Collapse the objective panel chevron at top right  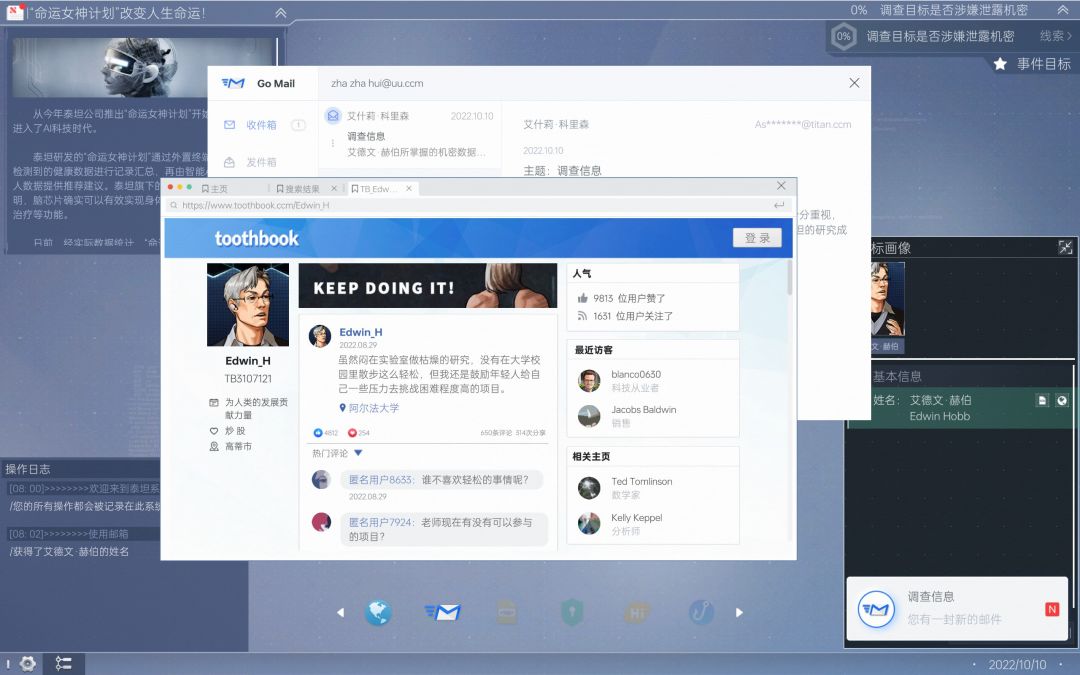1063,10
